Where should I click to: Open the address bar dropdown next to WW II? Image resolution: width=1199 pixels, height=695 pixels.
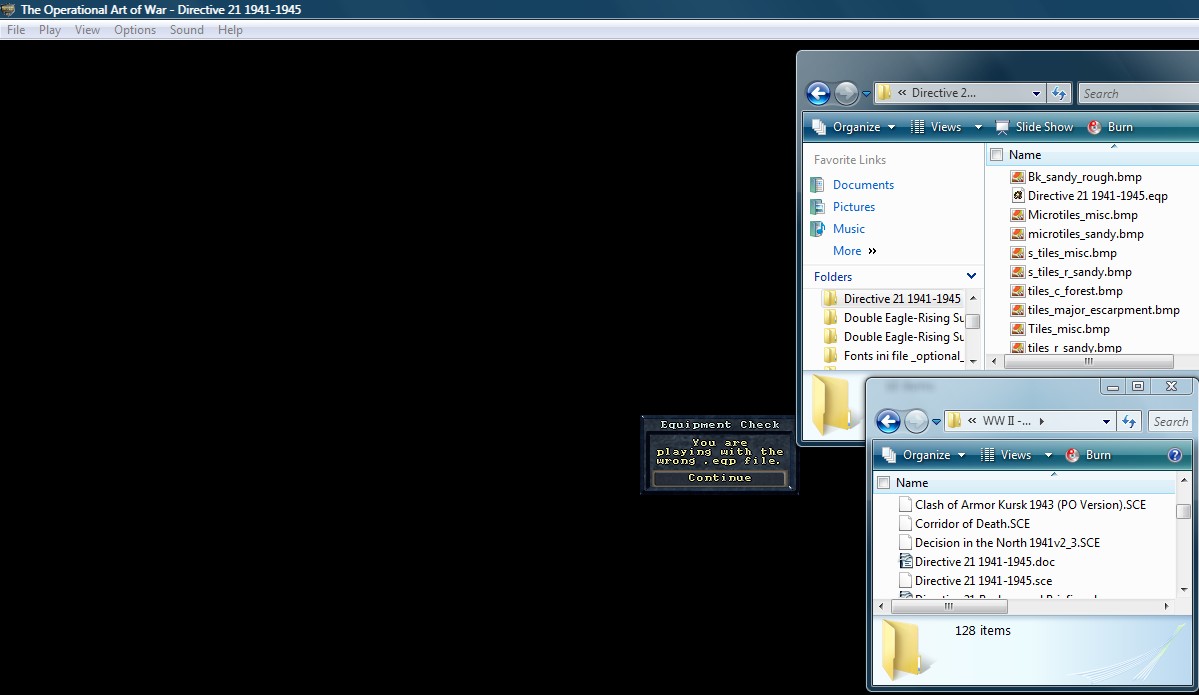(1106, 421)
